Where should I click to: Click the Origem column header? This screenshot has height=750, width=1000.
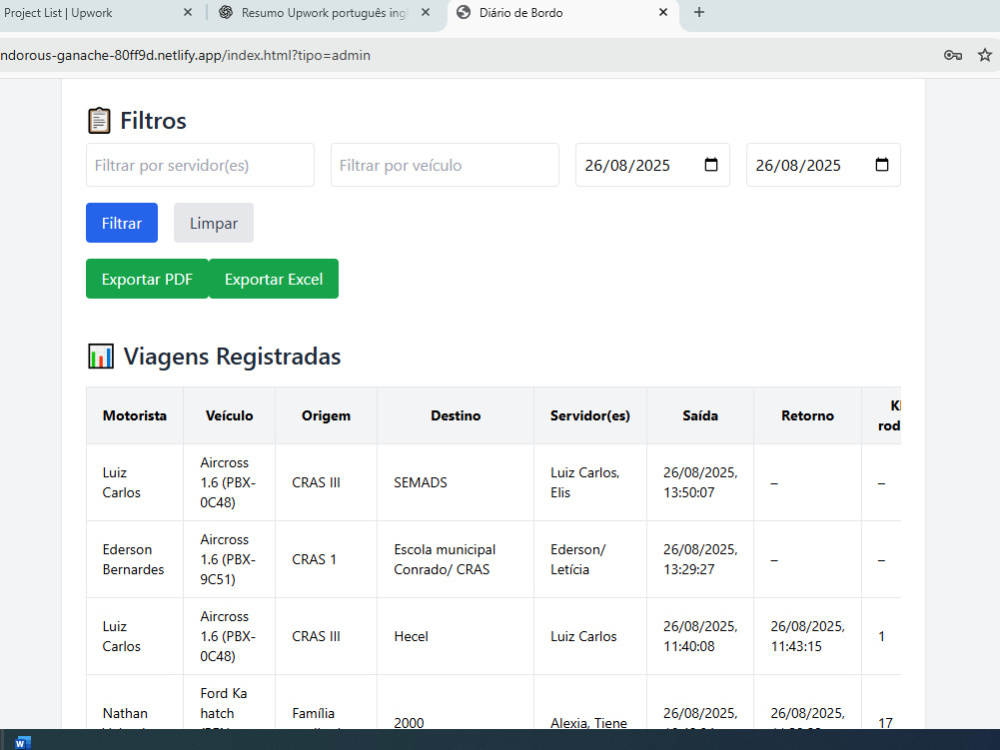(x=326, y=416)
